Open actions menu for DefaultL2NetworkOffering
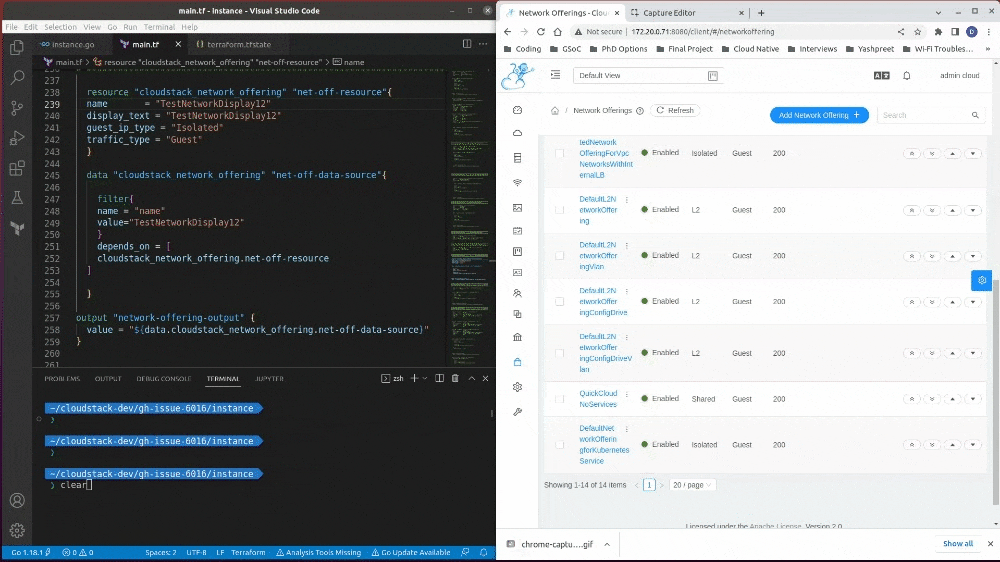Screen dimensions: 1000x562 [627, 200]
